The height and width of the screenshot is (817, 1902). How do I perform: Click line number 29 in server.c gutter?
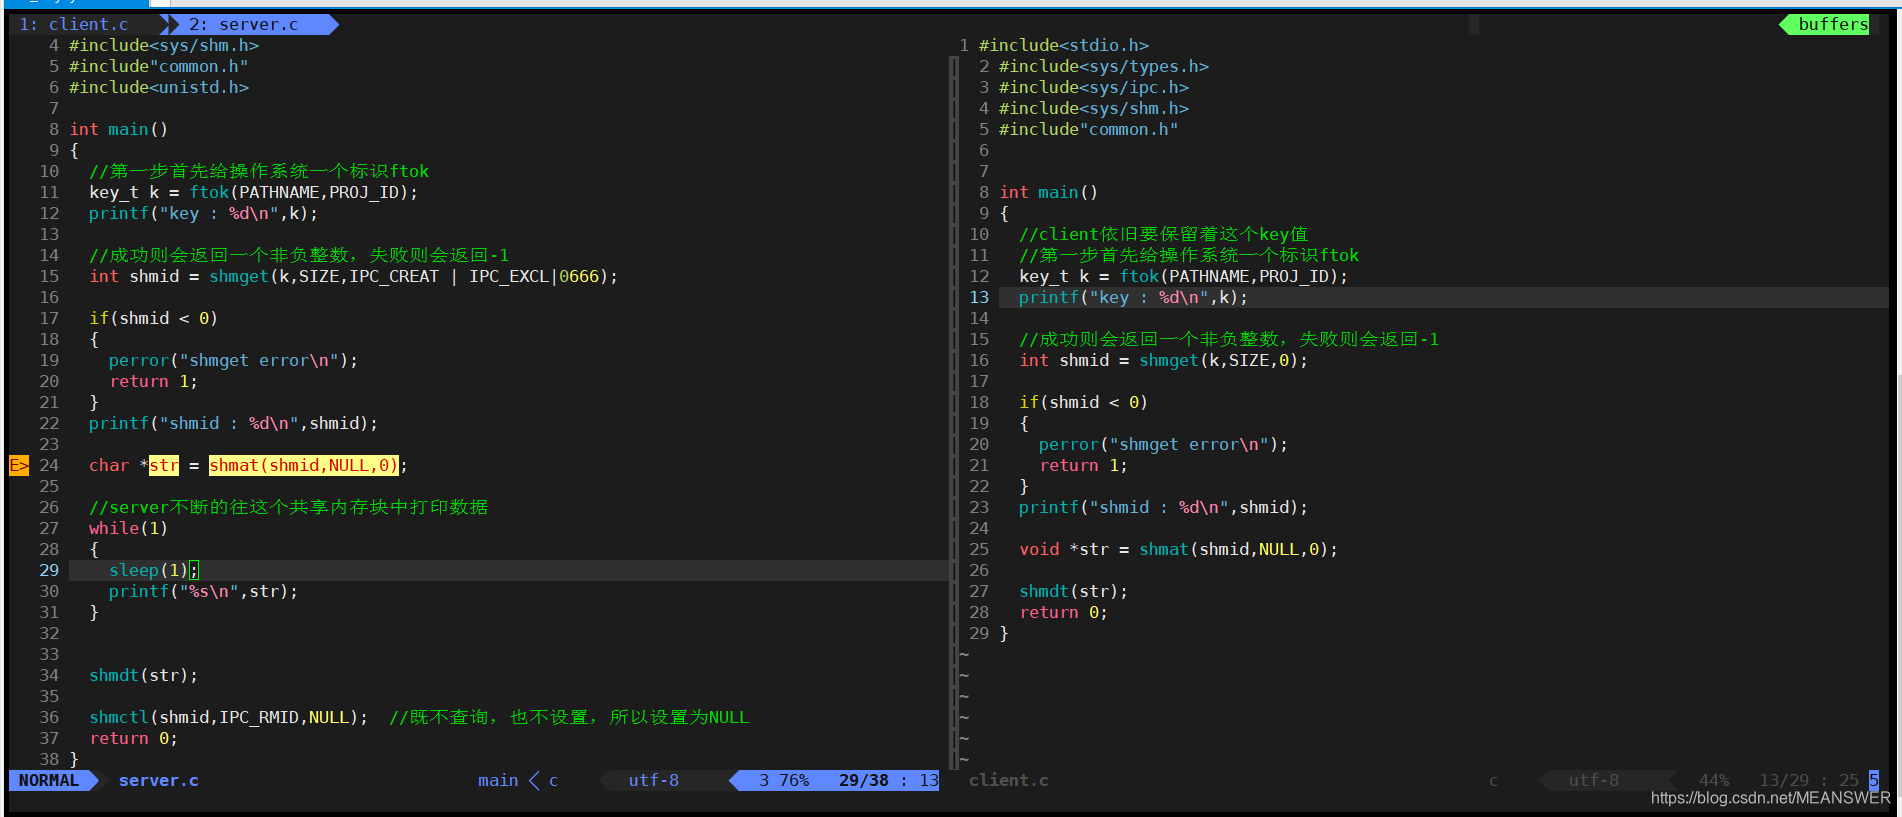(x=49, y=570)
